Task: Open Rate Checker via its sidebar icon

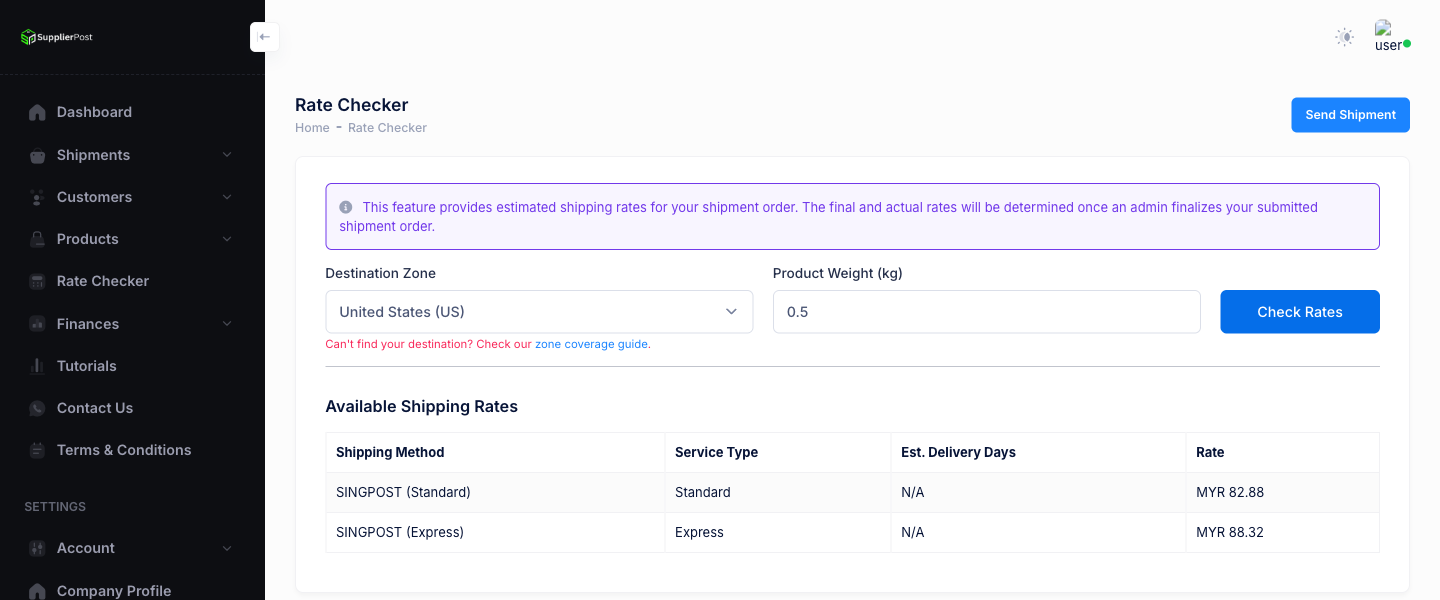Action: 37,281
